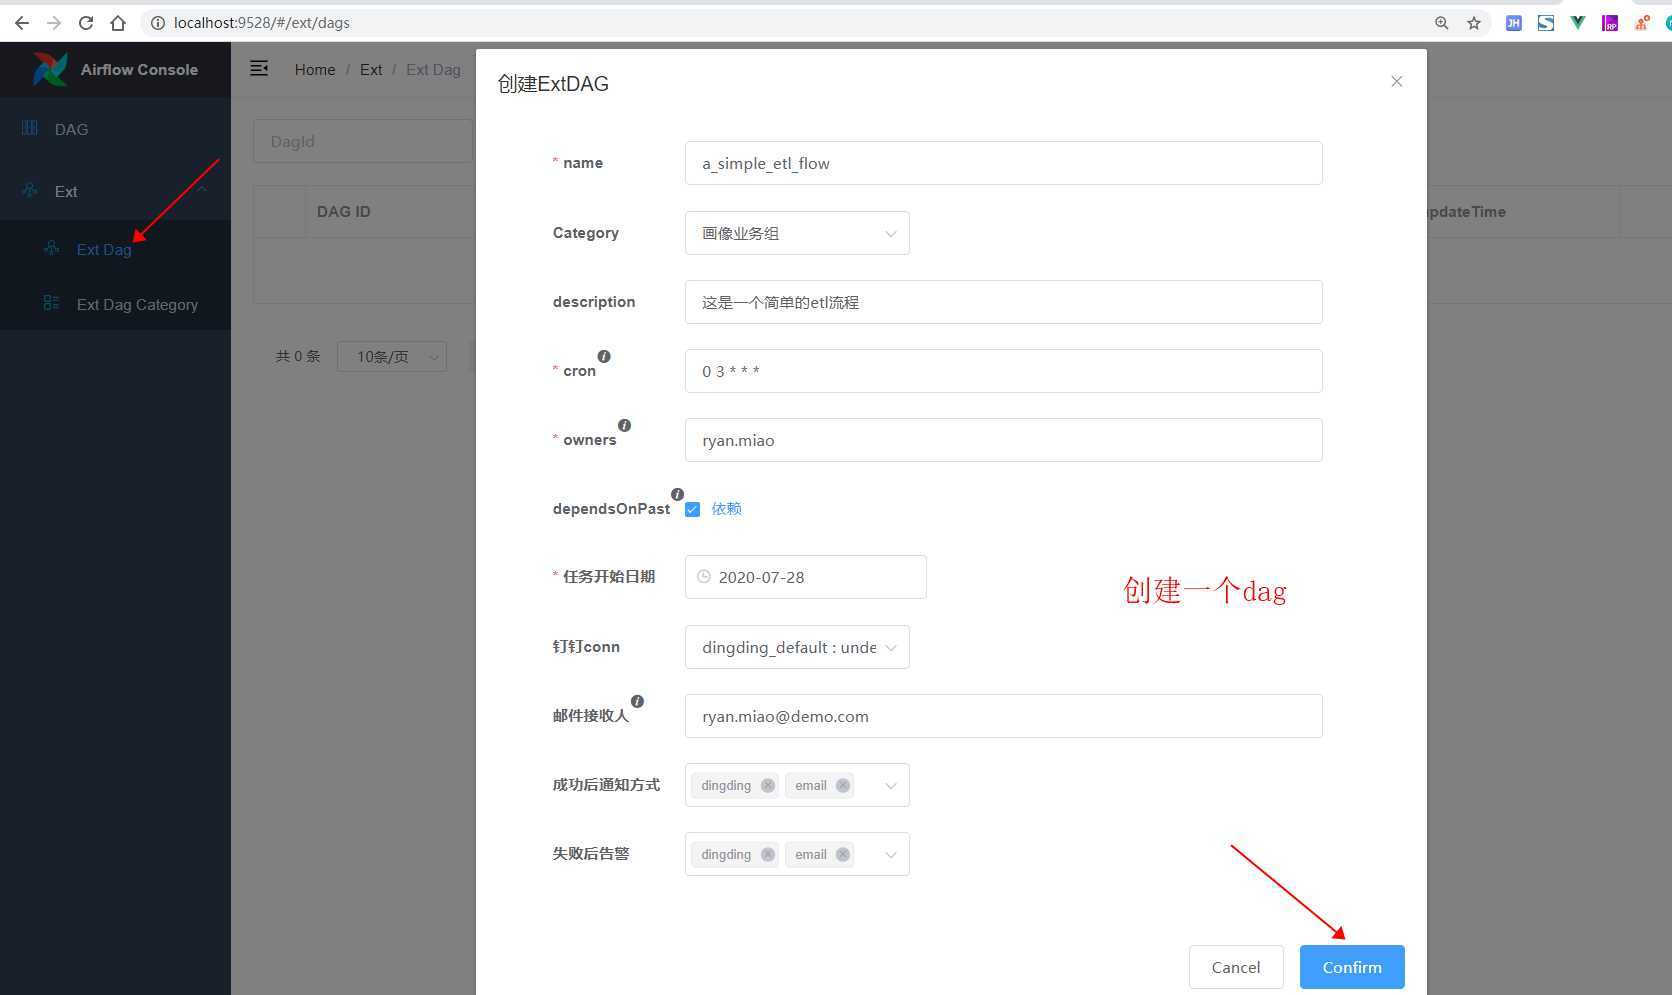Expand the 成功后通知方式 dropdown arrow
Viewport: 1672px width, 995px height.
coord(890,786)
